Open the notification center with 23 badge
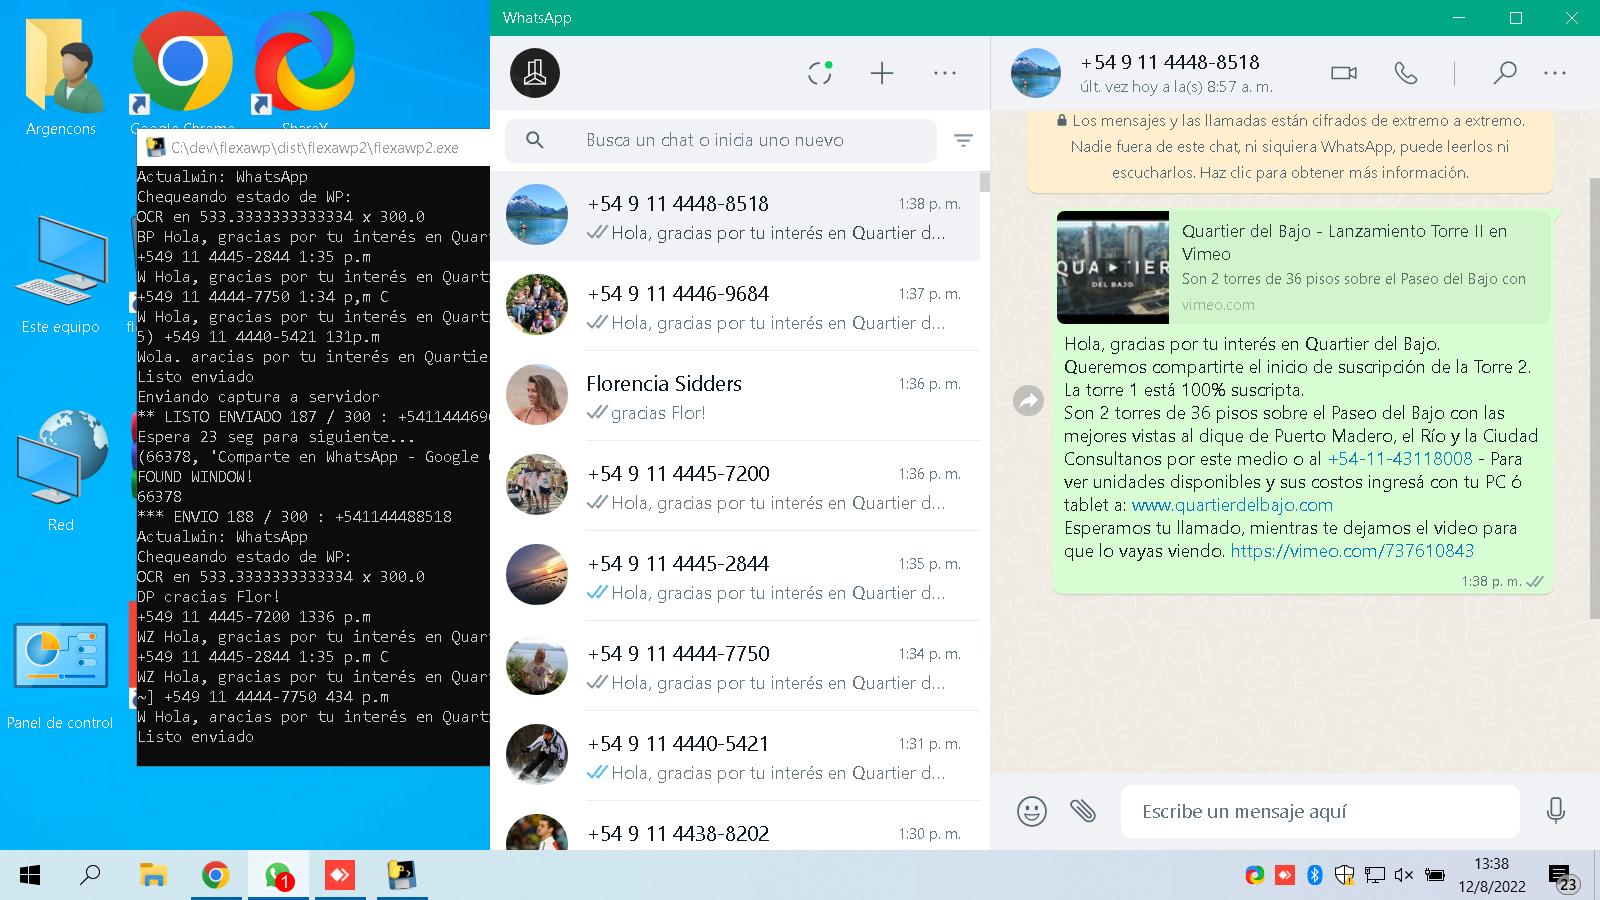The image size is (1600, 900). [x=1563, y=878]
